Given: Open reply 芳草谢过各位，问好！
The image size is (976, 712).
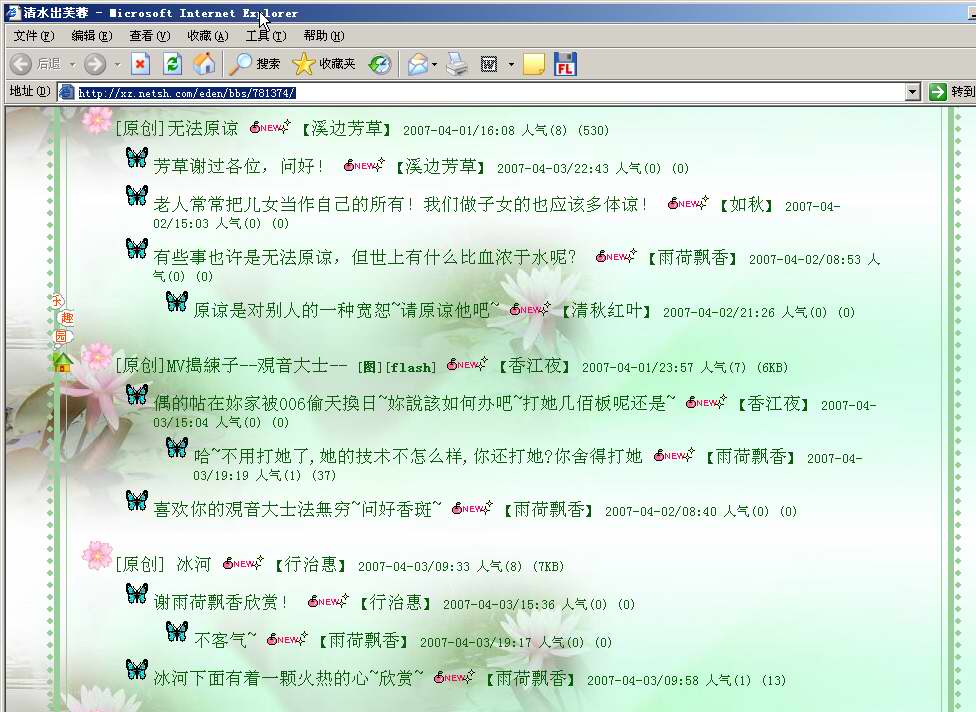Looking at the screenshot, I should coord(240,166).
